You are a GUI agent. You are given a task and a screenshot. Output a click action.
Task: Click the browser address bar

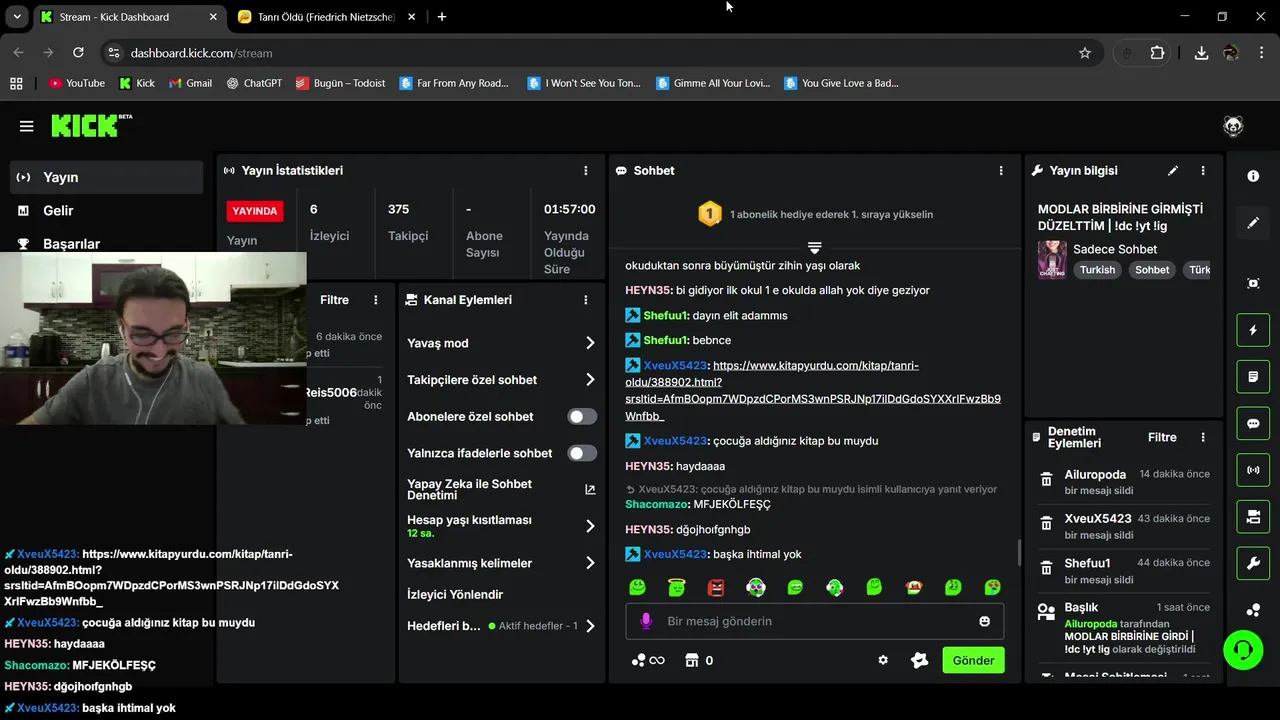[x=600, y=53]
